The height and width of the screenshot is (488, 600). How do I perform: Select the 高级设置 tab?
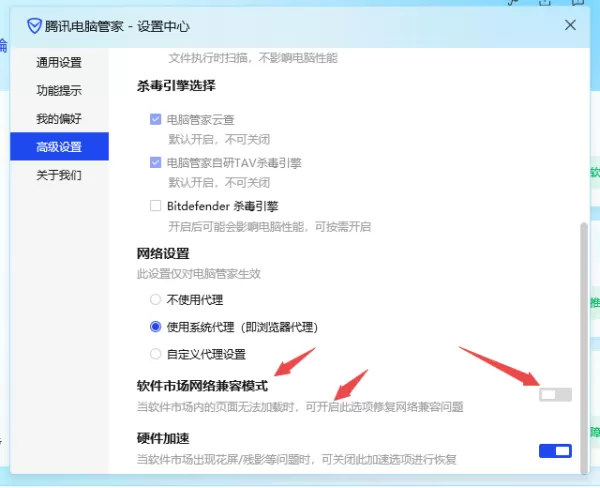[59, 147]
